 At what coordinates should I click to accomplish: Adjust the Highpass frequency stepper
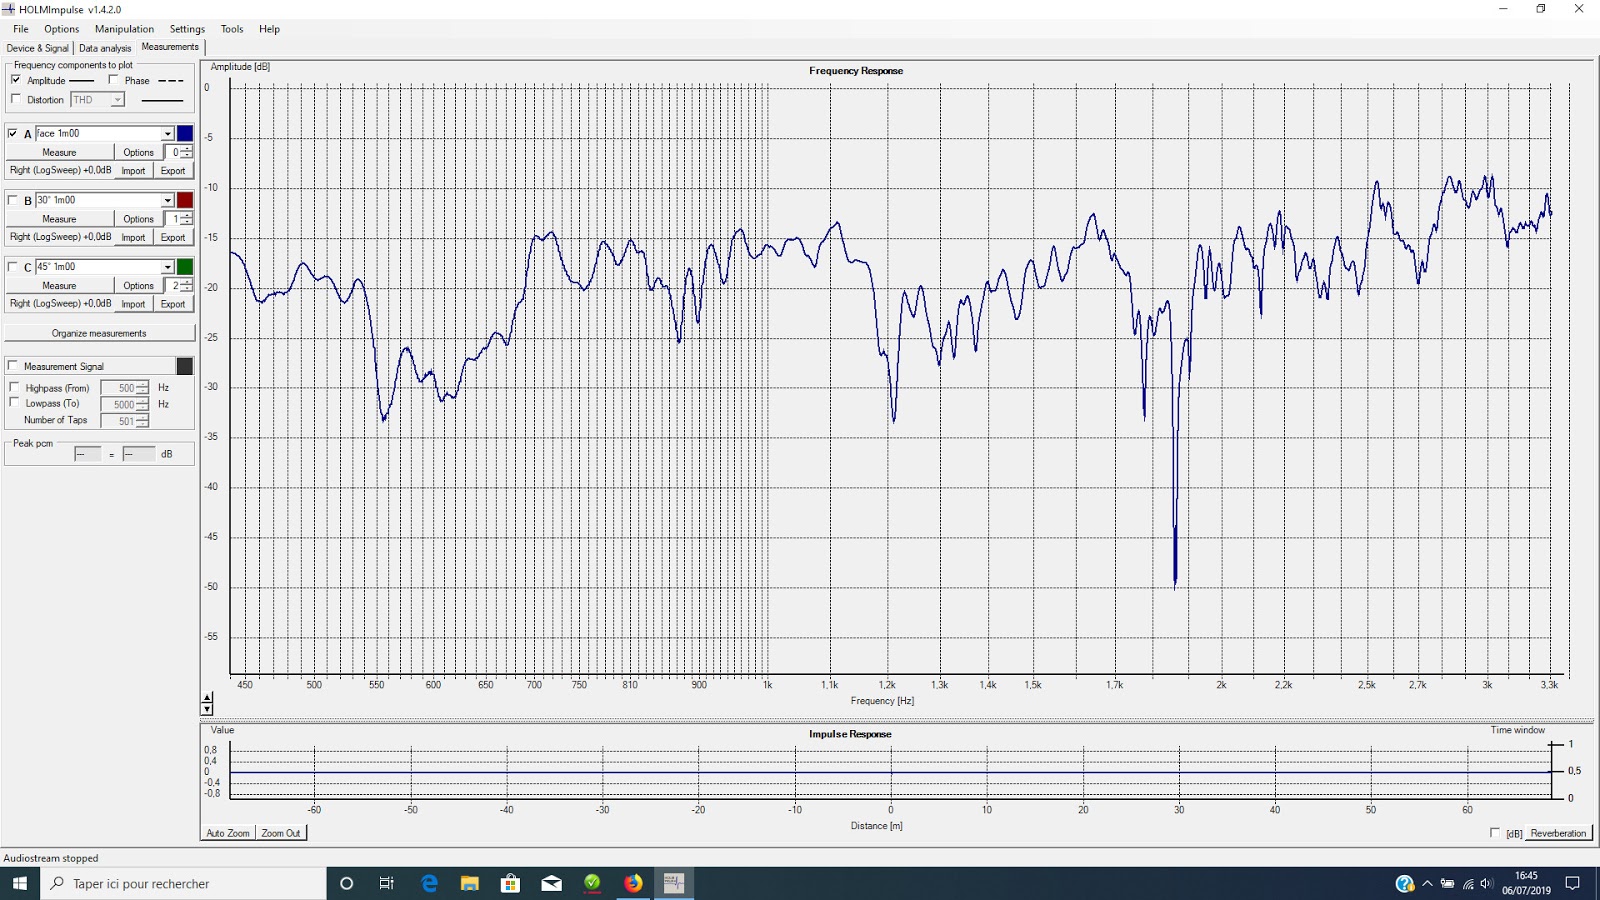coord(143,388)
